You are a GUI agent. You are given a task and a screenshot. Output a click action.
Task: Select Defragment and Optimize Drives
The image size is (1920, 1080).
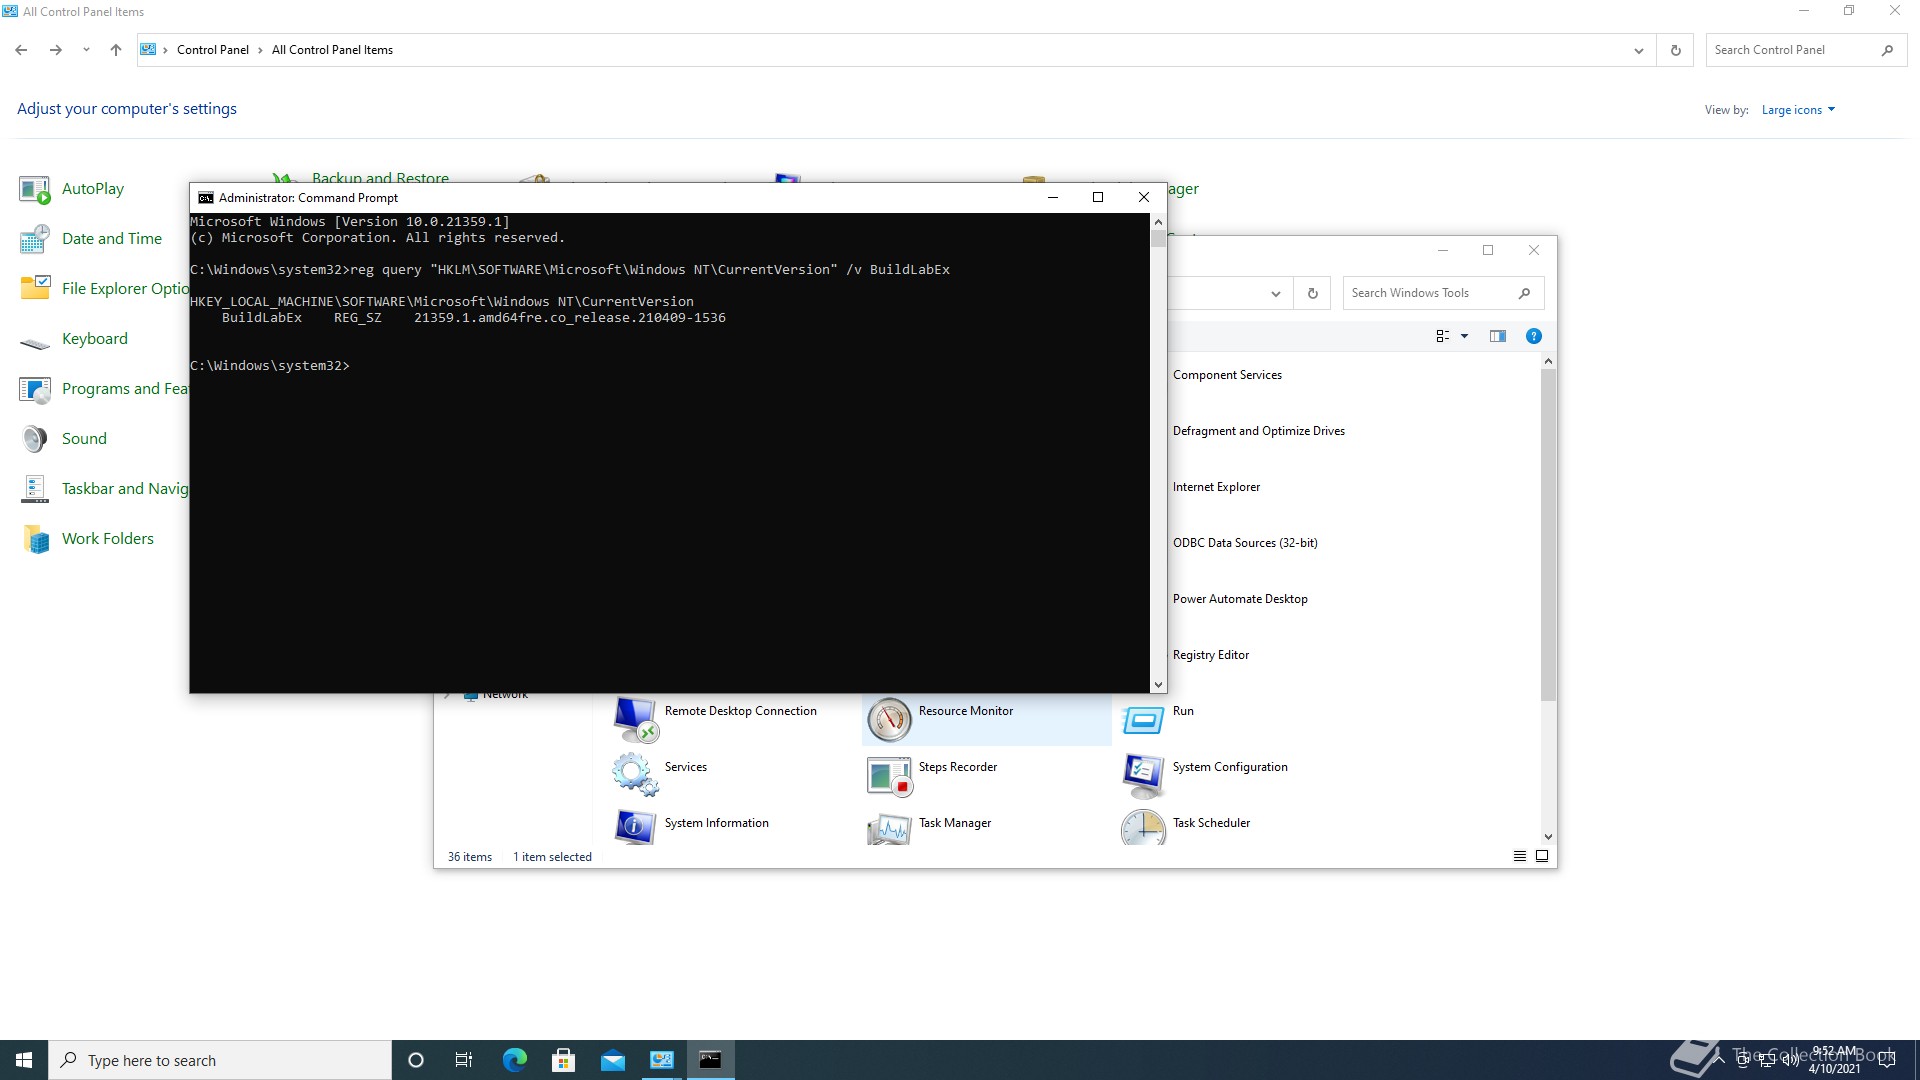click(x=1258, y=431)
